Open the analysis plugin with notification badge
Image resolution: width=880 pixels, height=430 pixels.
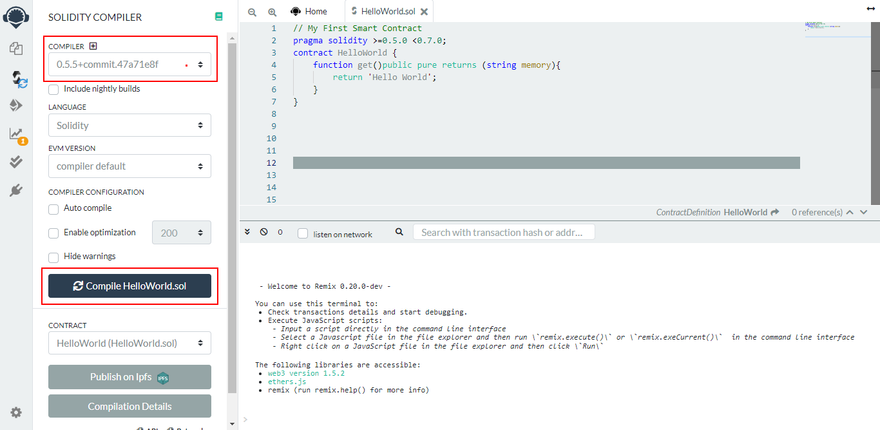click(16, 134)
